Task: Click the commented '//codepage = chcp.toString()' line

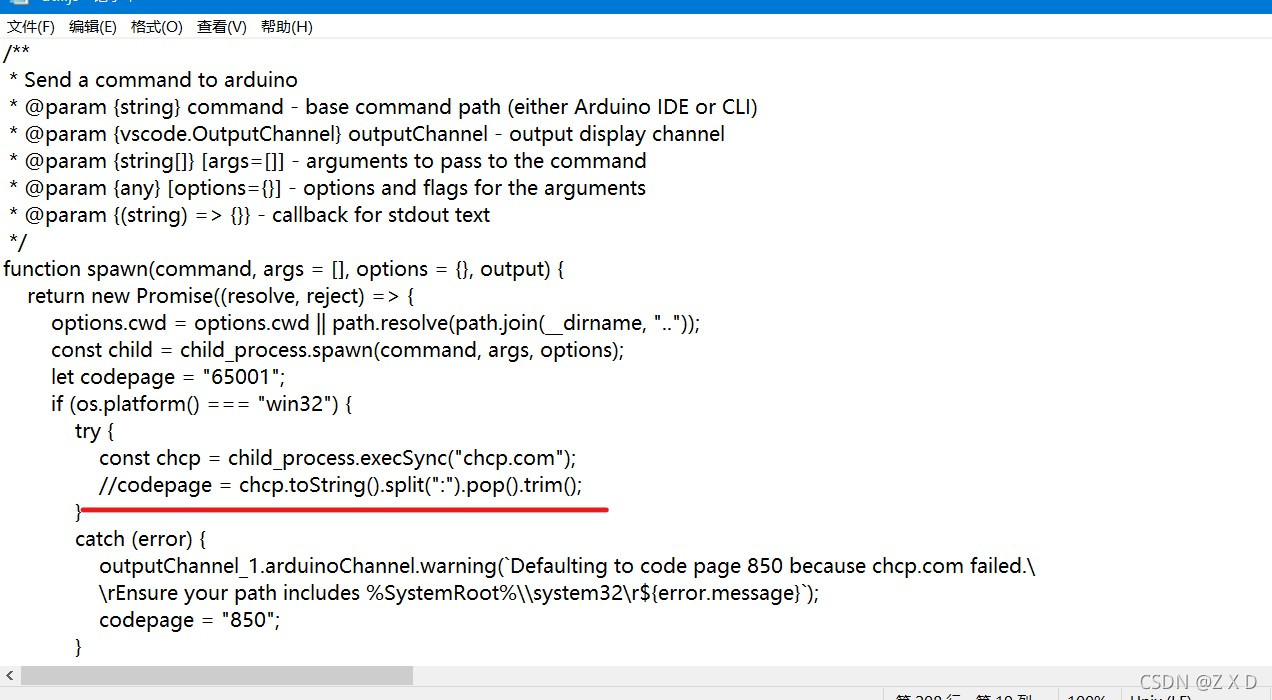Action: (340, 485)
